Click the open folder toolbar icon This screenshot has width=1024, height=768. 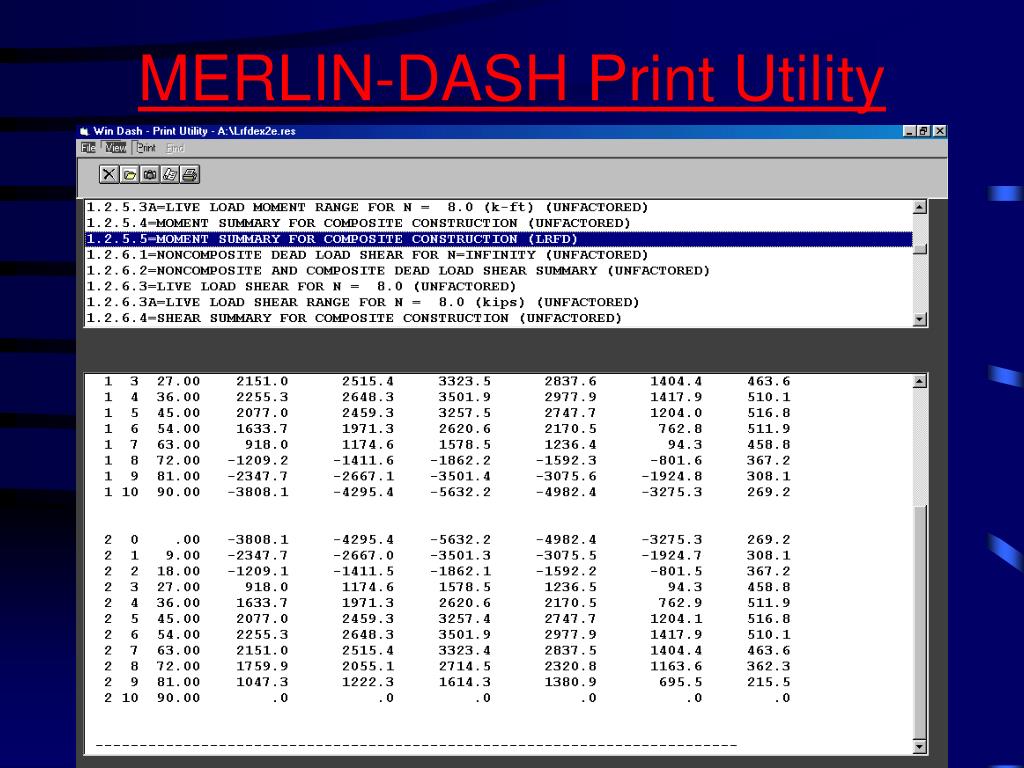pos(129,174)
